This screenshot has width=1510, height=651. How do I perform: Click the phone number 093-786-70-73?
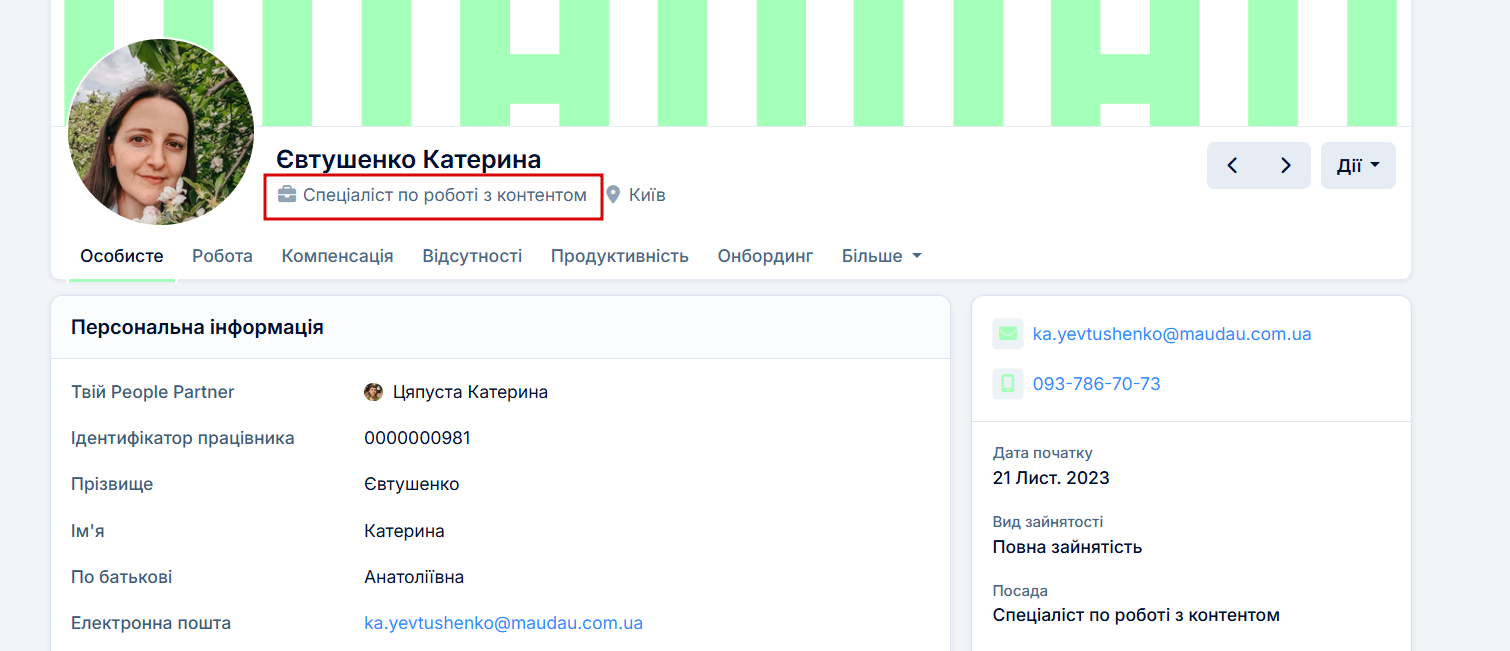tap(1096, 384)
